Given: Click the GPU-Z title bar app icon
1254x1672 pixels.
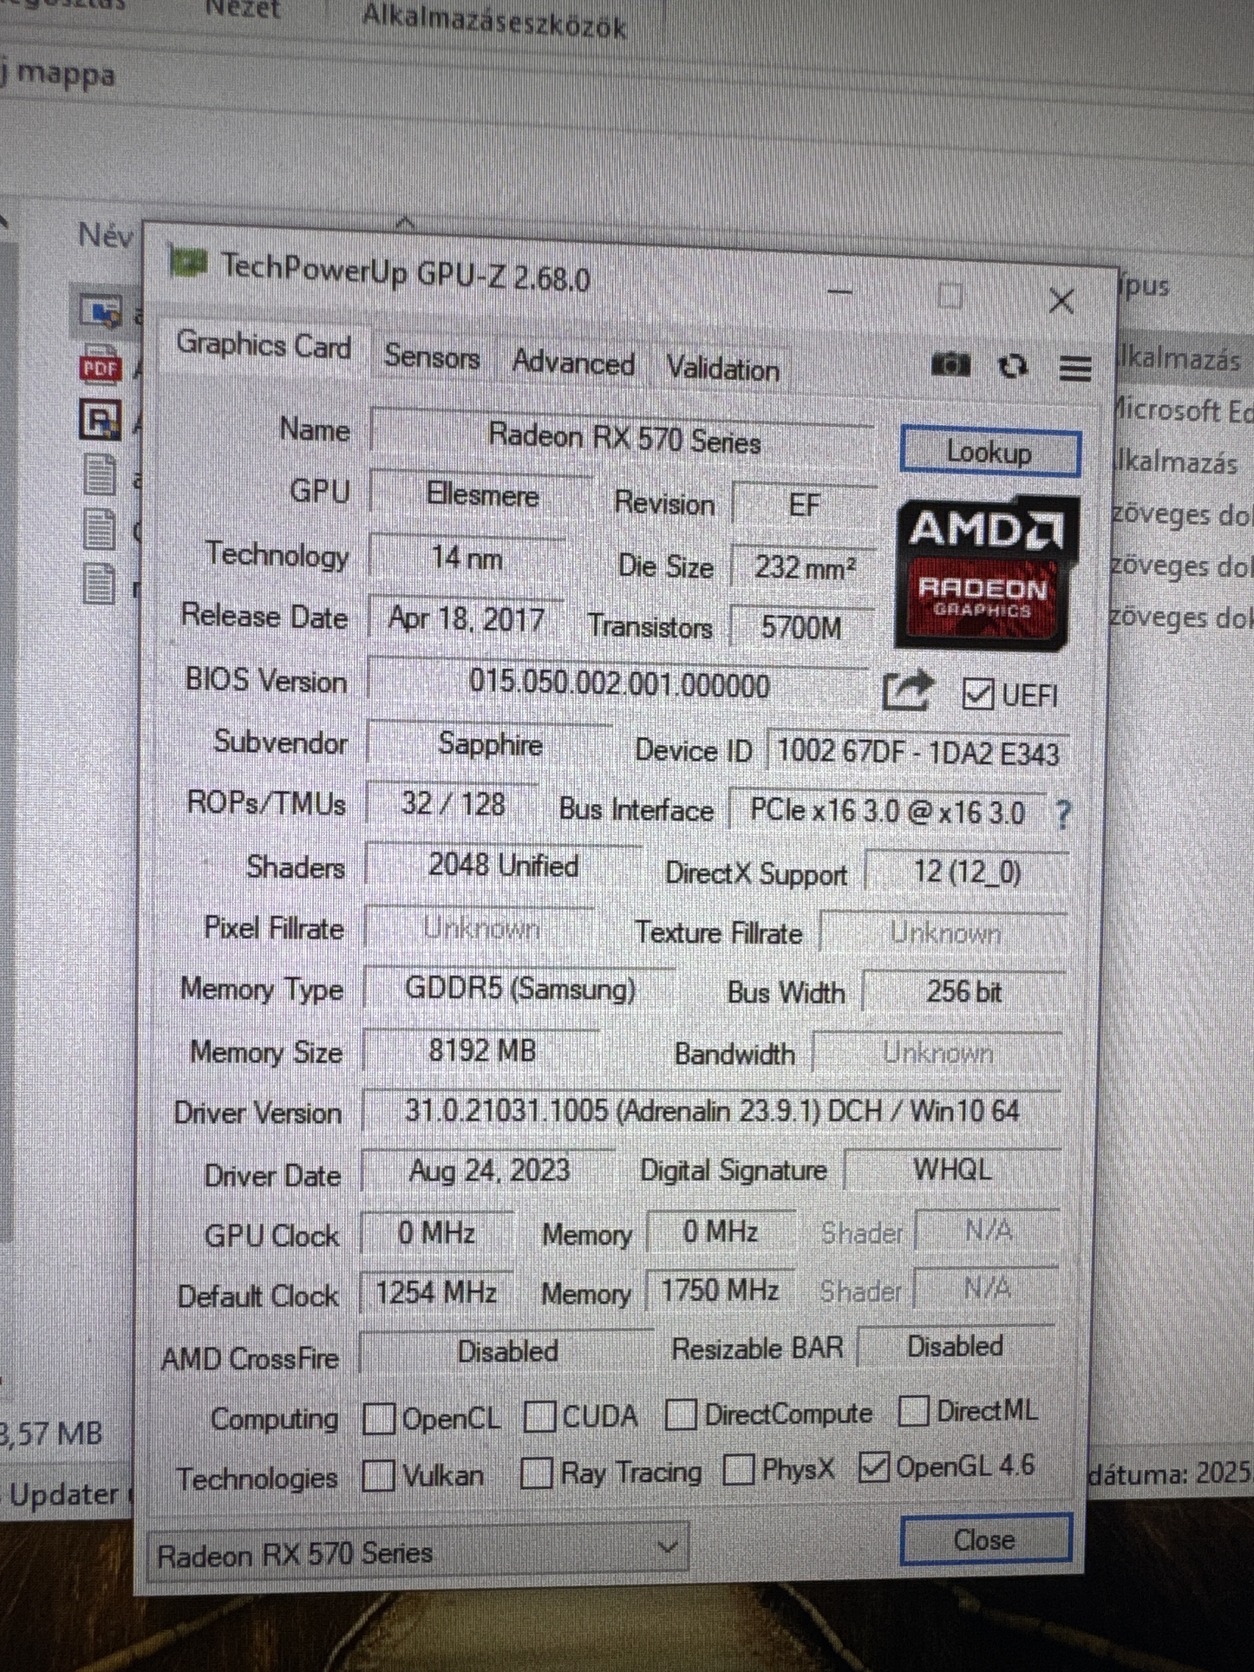Looking at the screenshot, I should click(187, 263).
